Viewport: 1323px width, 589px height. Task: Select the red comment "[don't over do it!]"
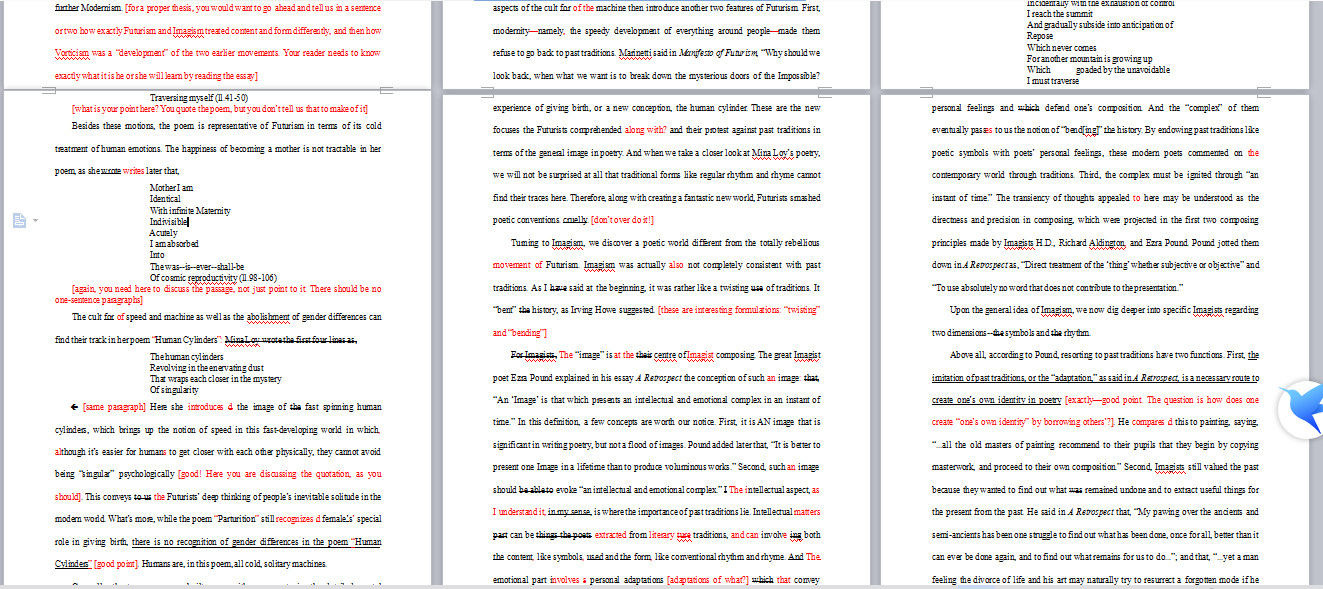[x=622, y=219]
